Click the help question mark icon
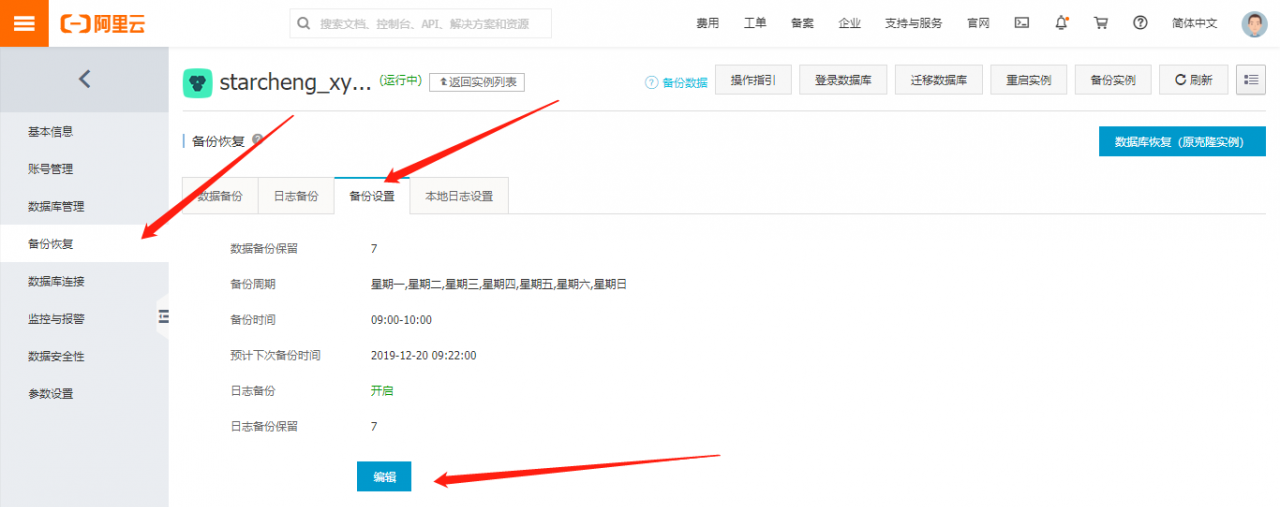Image resolution: width=1280 pixels, height=507 pixels. pyautogui.click(x=1140, y=23)
